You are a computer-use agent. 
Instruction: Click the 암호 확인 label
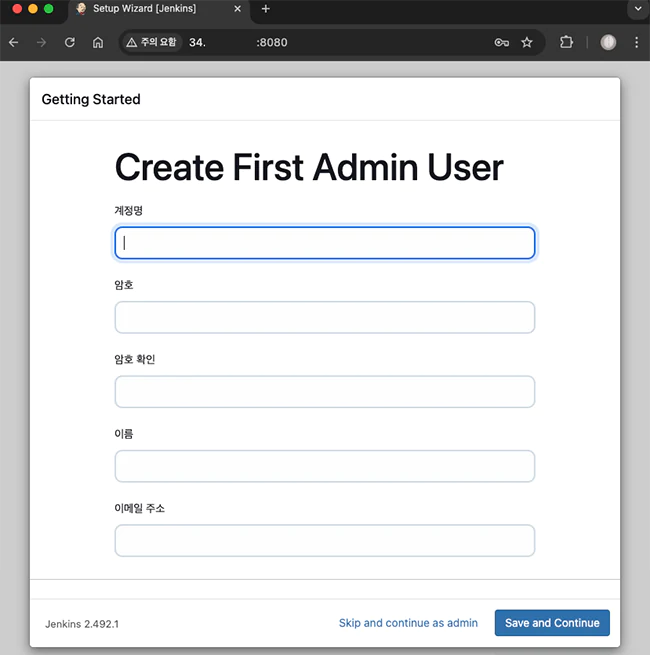(x=135, y=359)
